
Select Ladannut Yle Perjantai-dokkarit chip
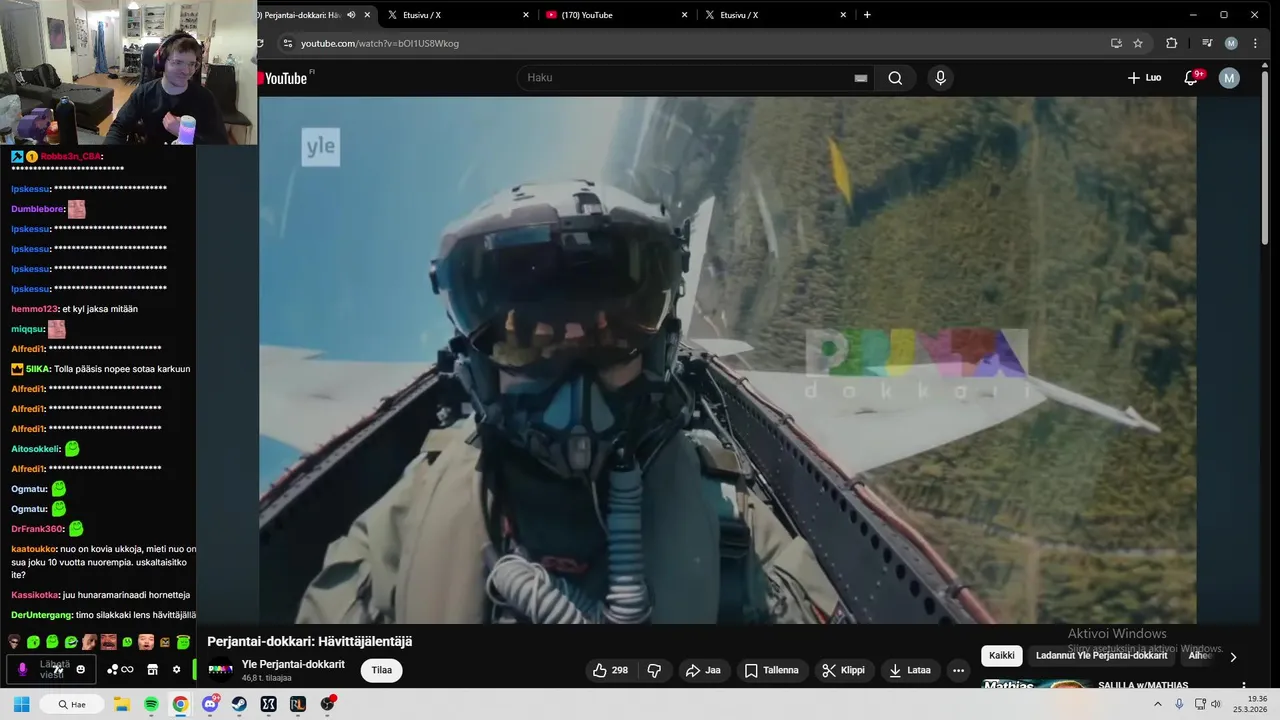coord(1101,656)
